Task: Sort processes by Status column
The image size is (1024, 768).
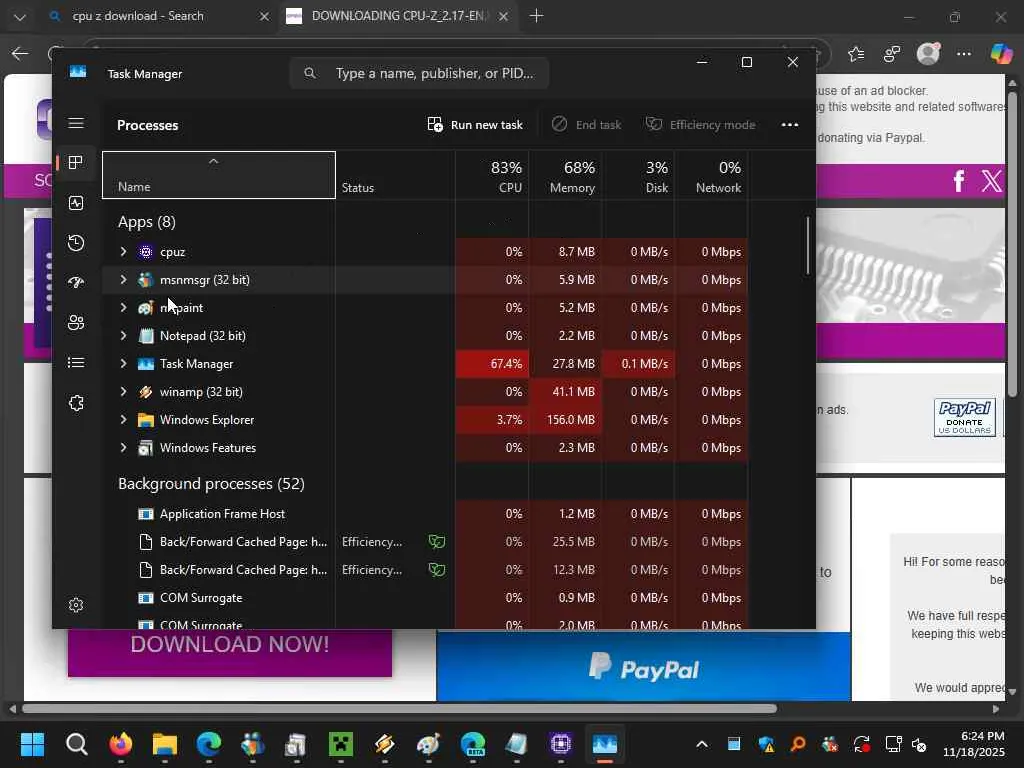Action: click(395, 175)
